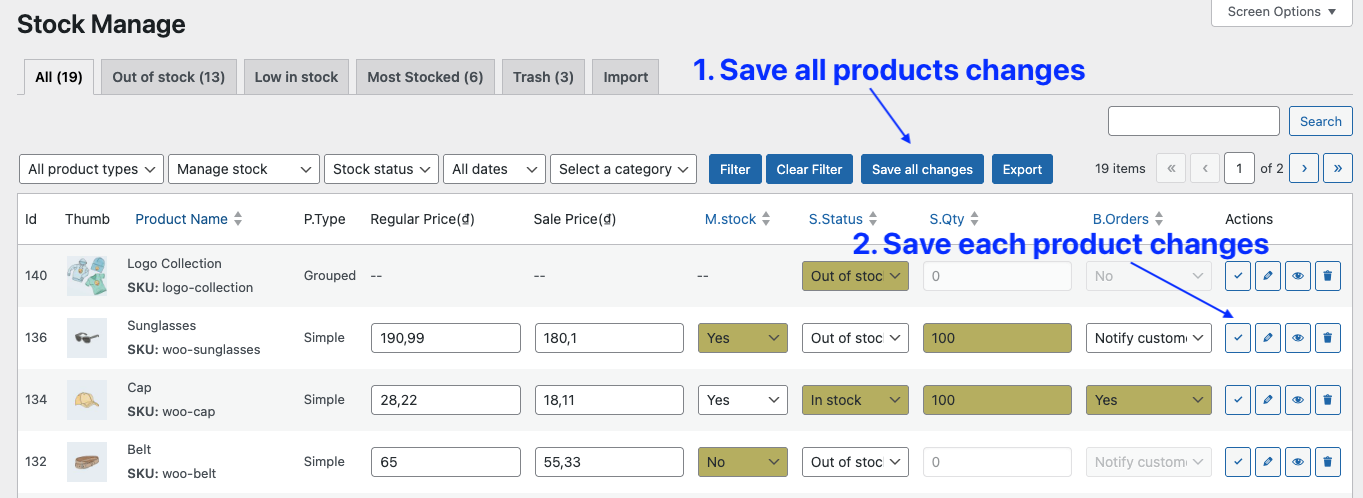Change Cap stock status dropdown
The image size is (1363, 498).
(x=855, y=400)
